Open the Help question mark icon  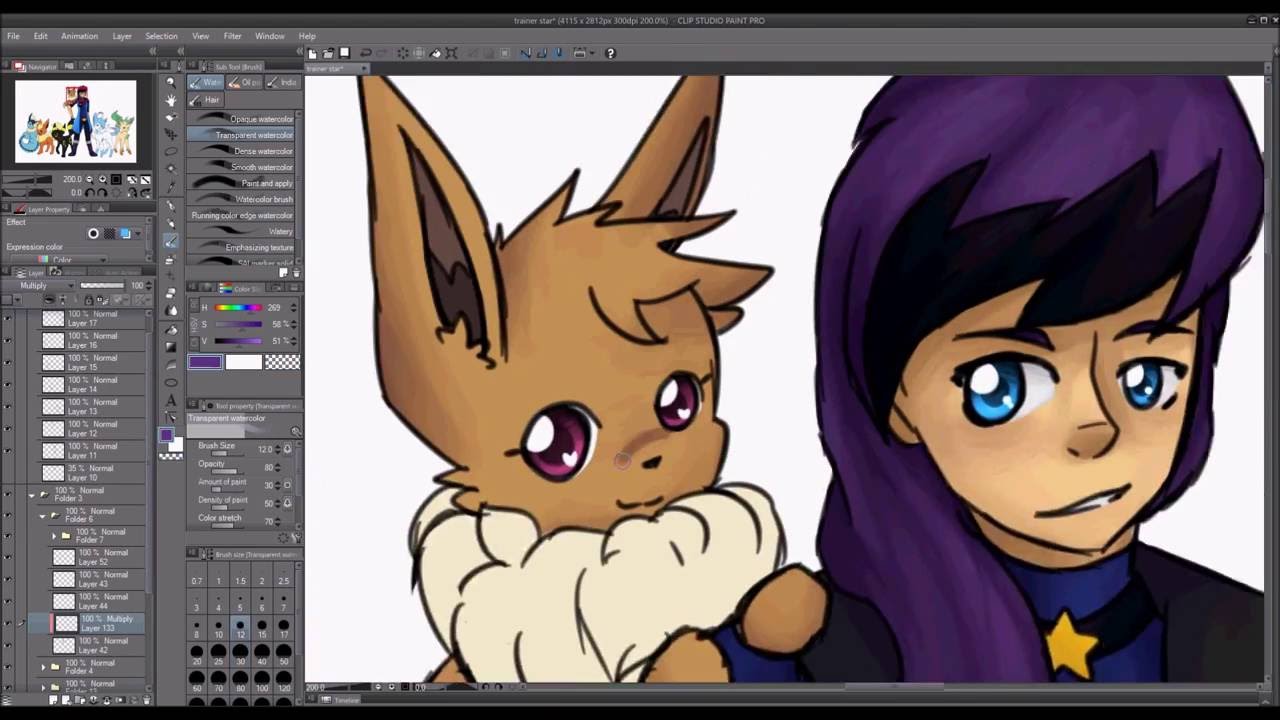pos(610,53)
